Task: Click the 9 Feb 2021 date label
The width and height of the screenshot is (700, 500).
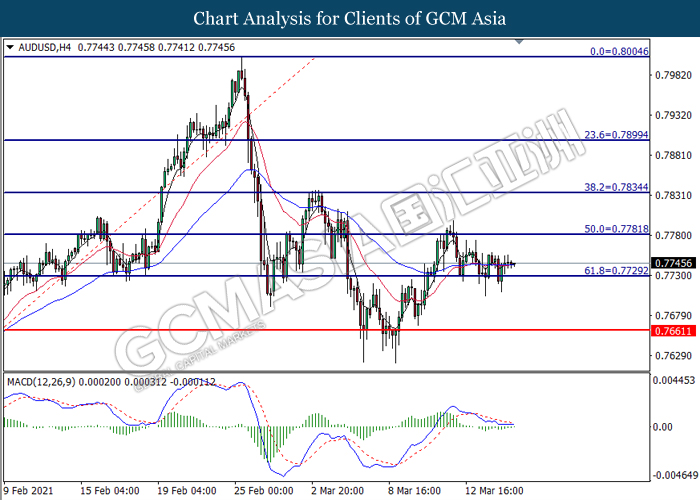Action: click(x=28, y=491)
